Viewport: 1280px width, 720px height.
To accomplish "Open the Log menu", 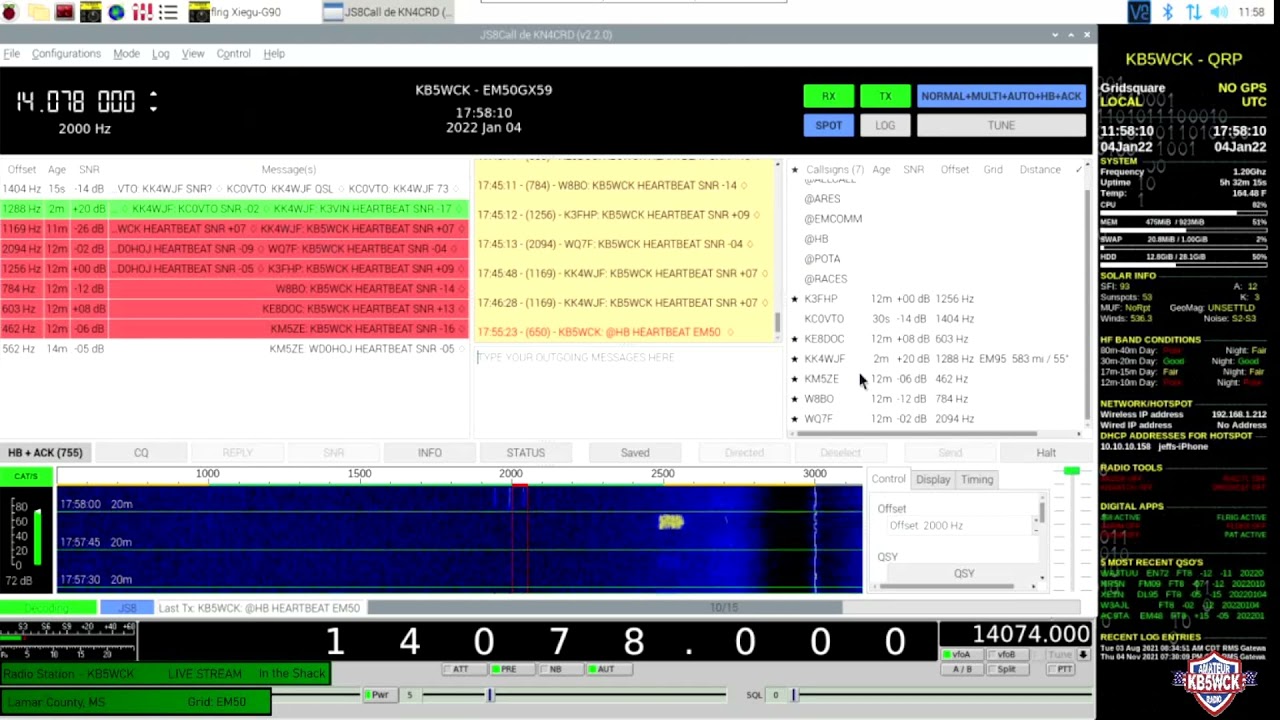I will pos(160,53).
